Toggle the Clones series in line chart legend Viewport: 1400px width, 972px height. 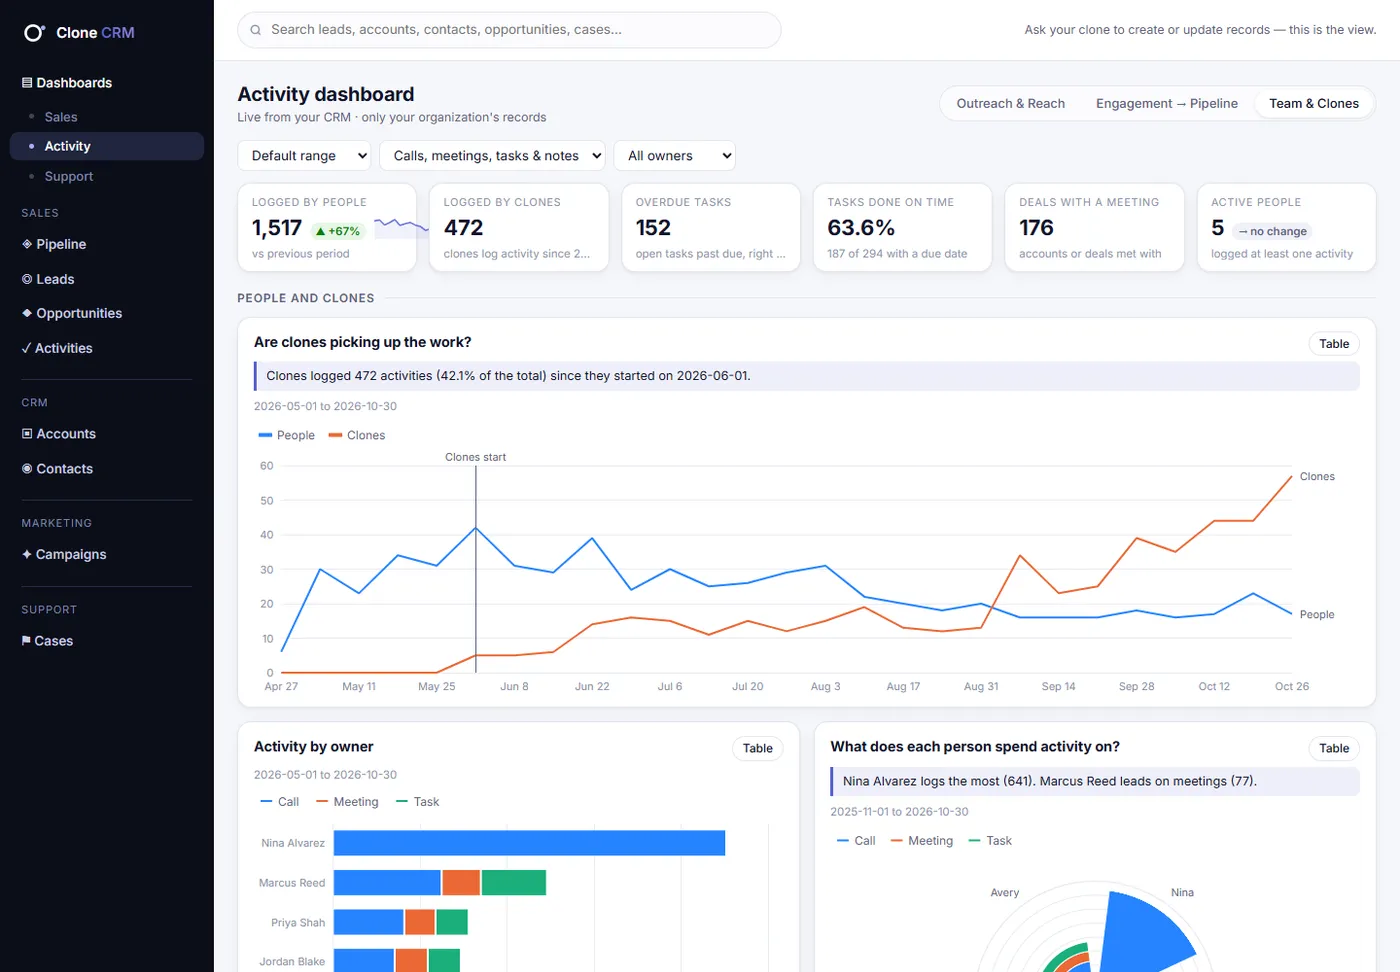[x=357, y=435]
